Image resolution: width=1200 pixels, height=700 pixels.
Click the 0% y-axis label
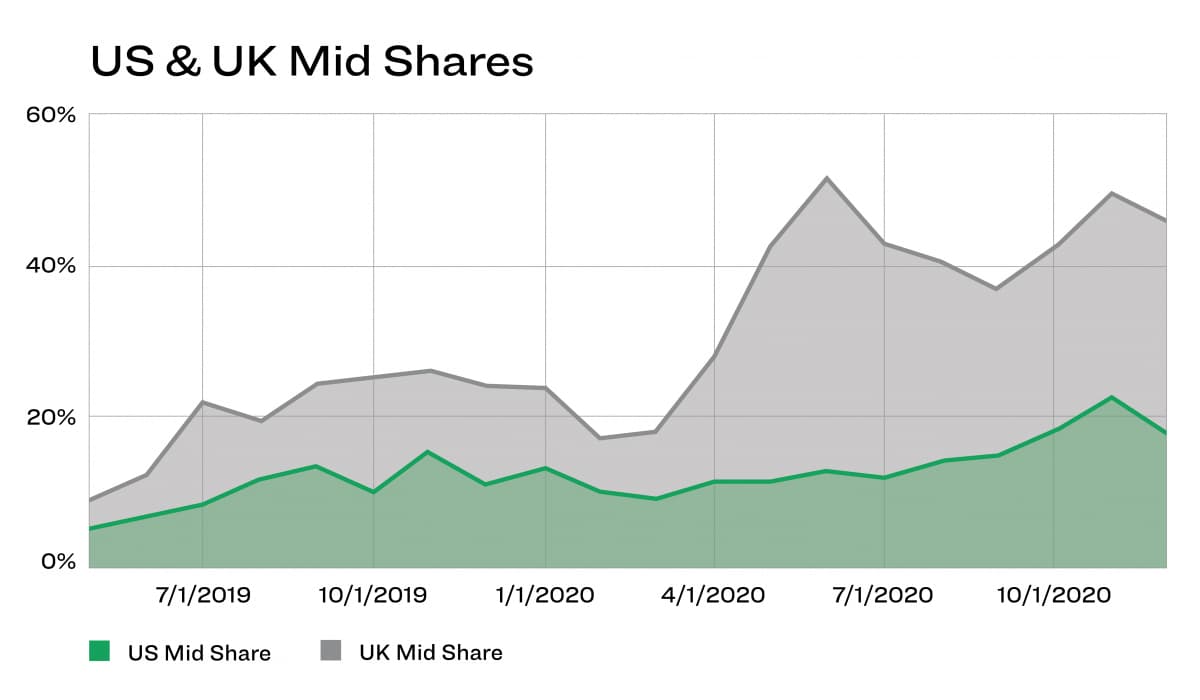click(57, 562)
